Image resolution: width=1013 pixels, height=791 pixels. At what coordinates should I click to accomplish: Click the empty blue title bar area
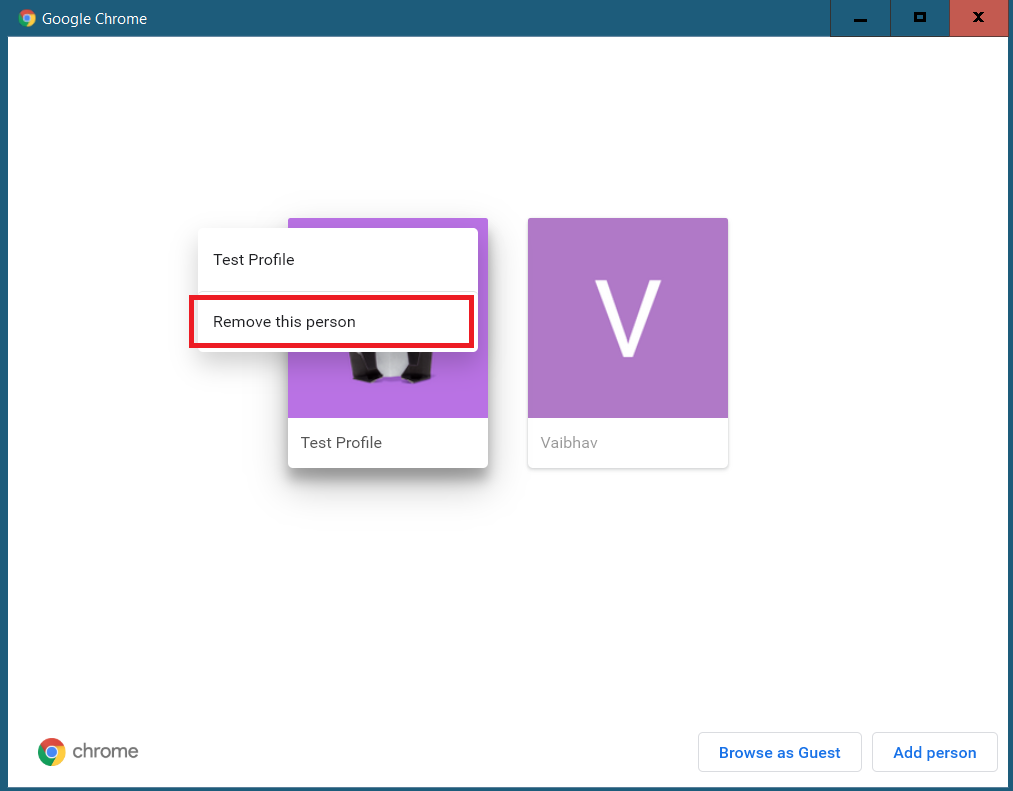tap(485, 18)
